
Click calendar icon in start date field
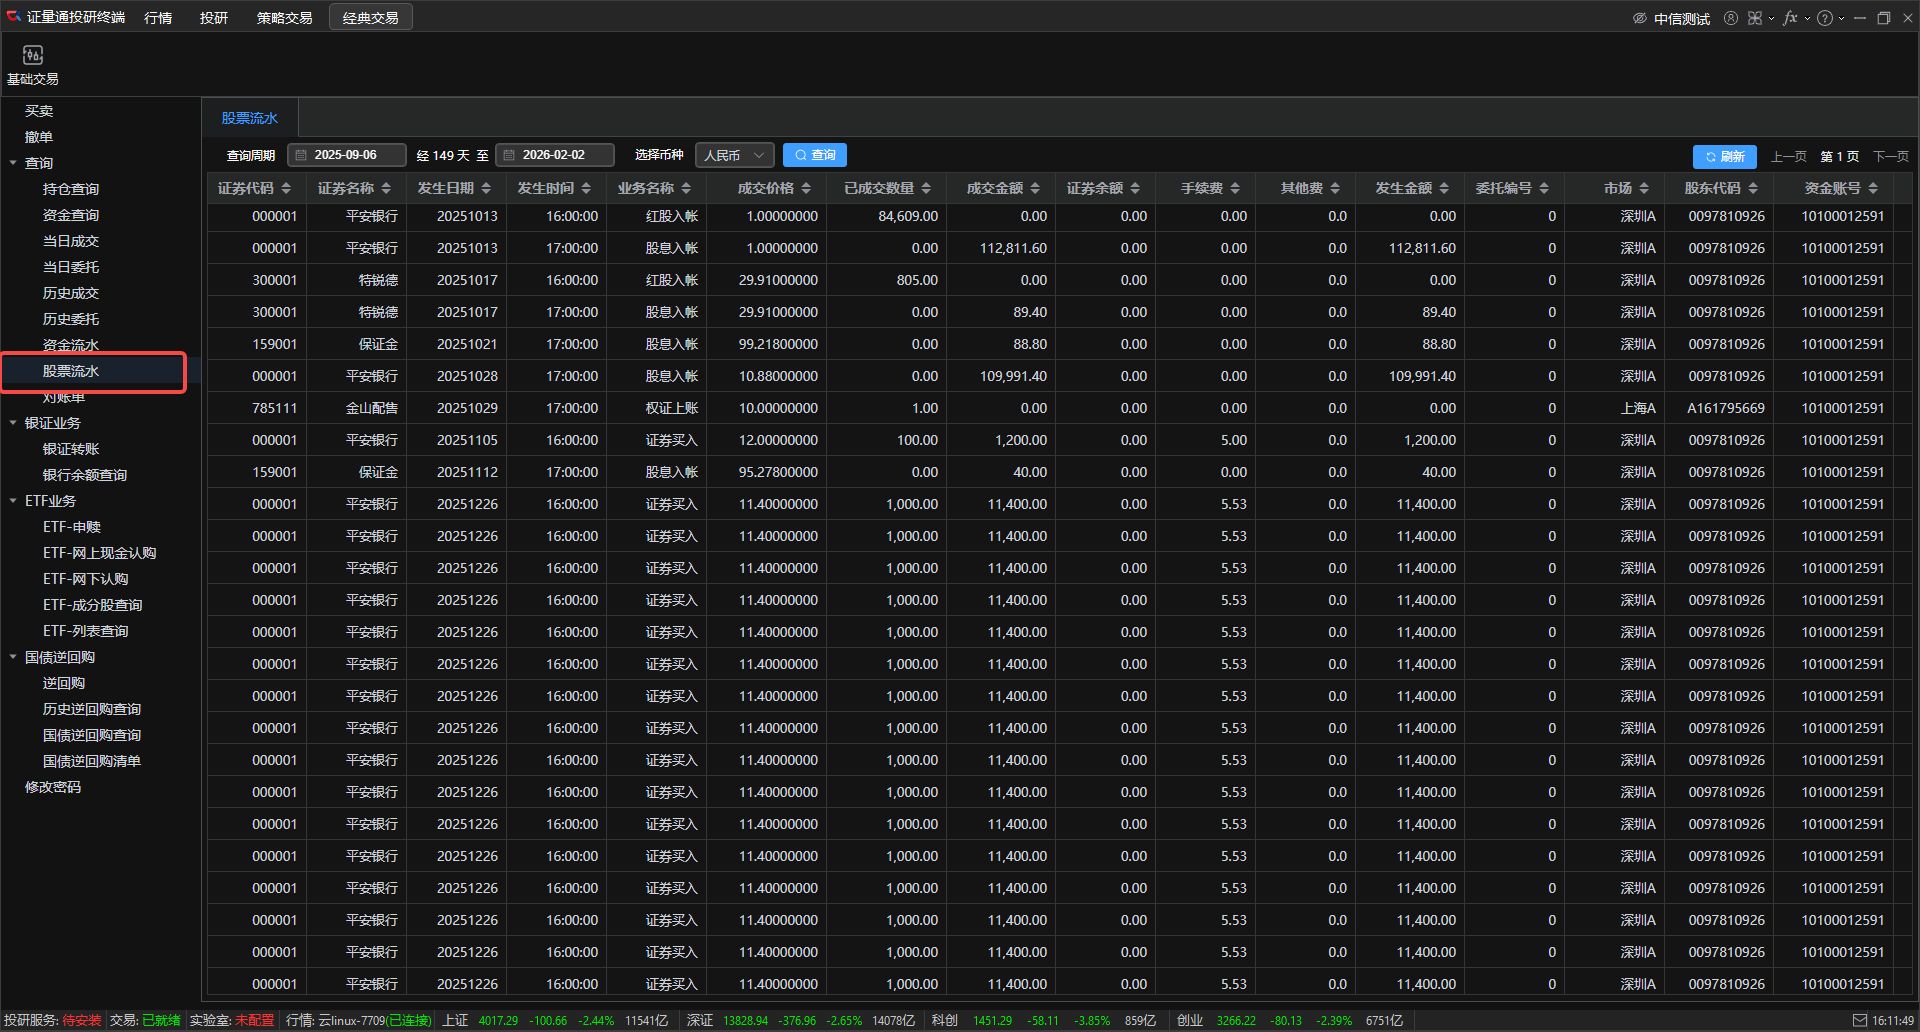pyautogui.click(x=301, y=155)
